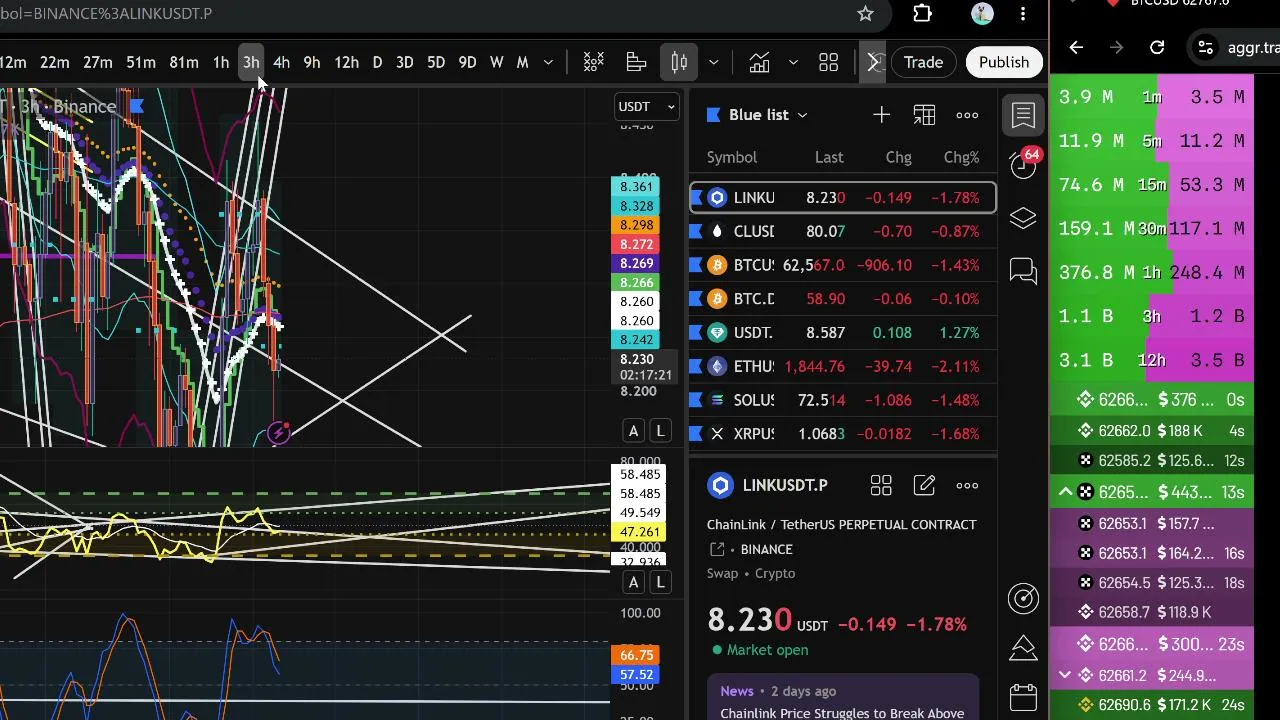Toggle auto scale A on price pane
The height and width of the screenshot is (720, 1280).
(633, 431)
